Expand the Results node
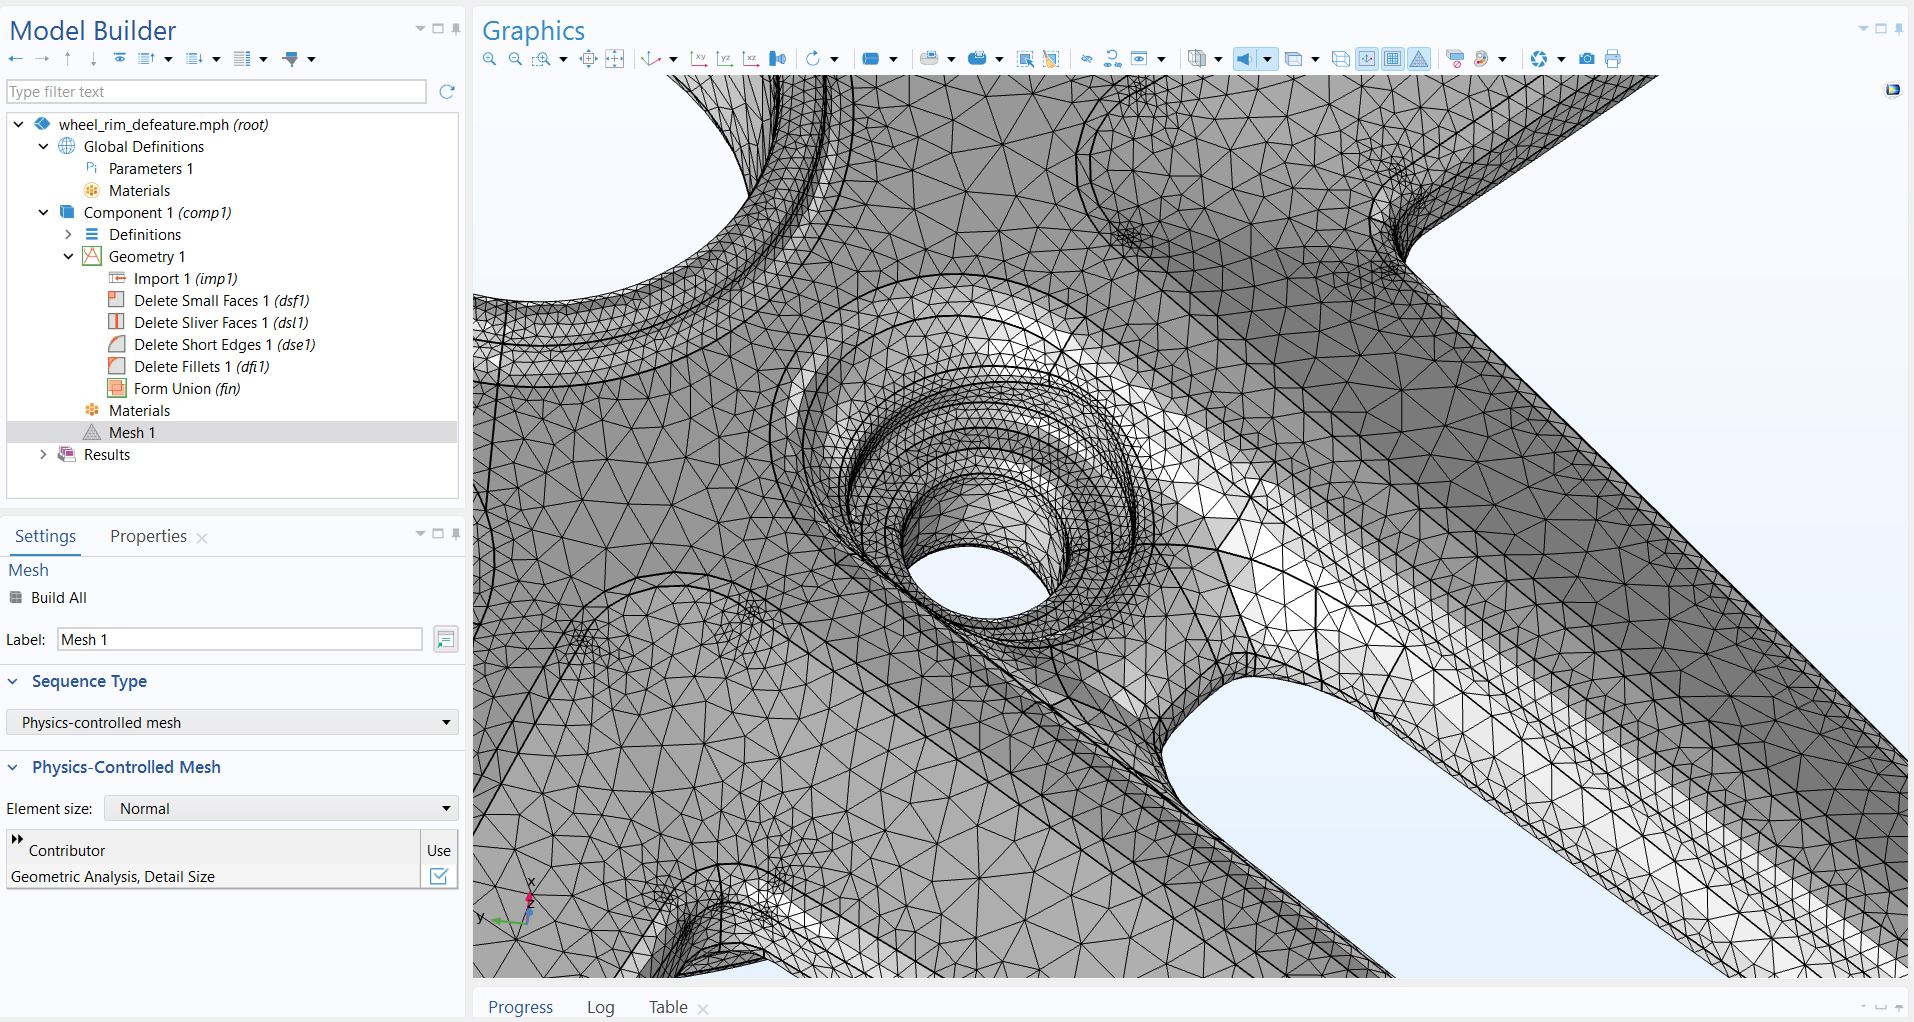This screenshot has width=1914, height=1022. [43, 455]
